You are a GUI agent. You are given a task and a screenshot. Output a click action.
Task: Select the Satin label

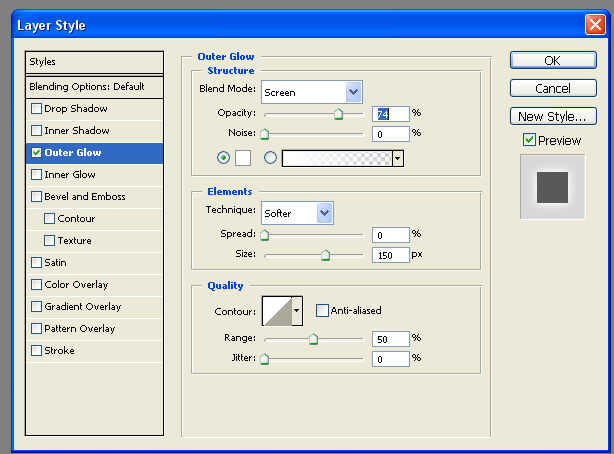click(55, 262)
